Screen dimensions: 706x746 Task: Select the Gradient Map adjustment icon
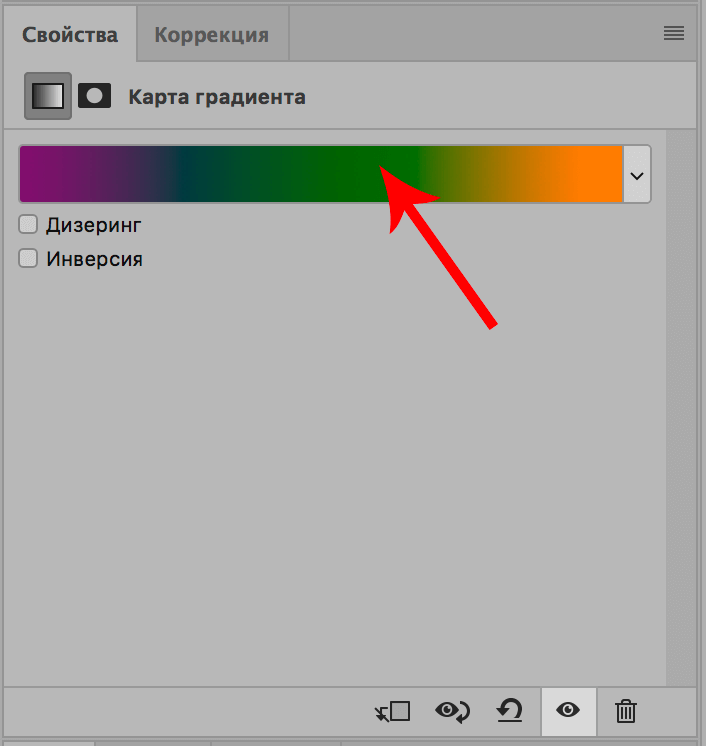pos(48,96)
